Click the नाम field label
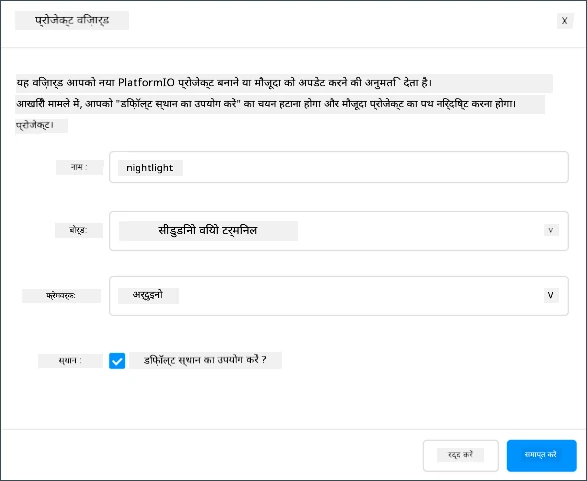587x481 pixels. (79, 167)
